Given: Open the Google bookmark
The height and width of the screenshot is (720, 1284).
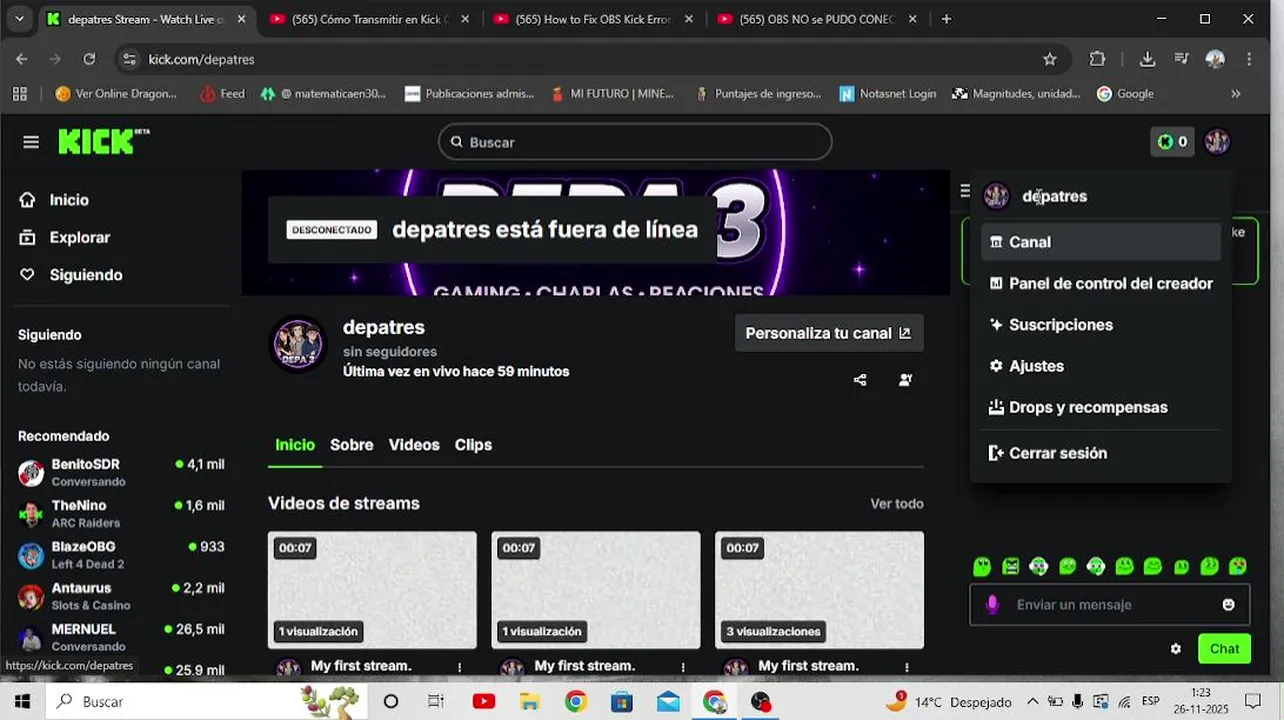Looking at the screenshot, I should pyautogui.click(x=1125, y=94).
